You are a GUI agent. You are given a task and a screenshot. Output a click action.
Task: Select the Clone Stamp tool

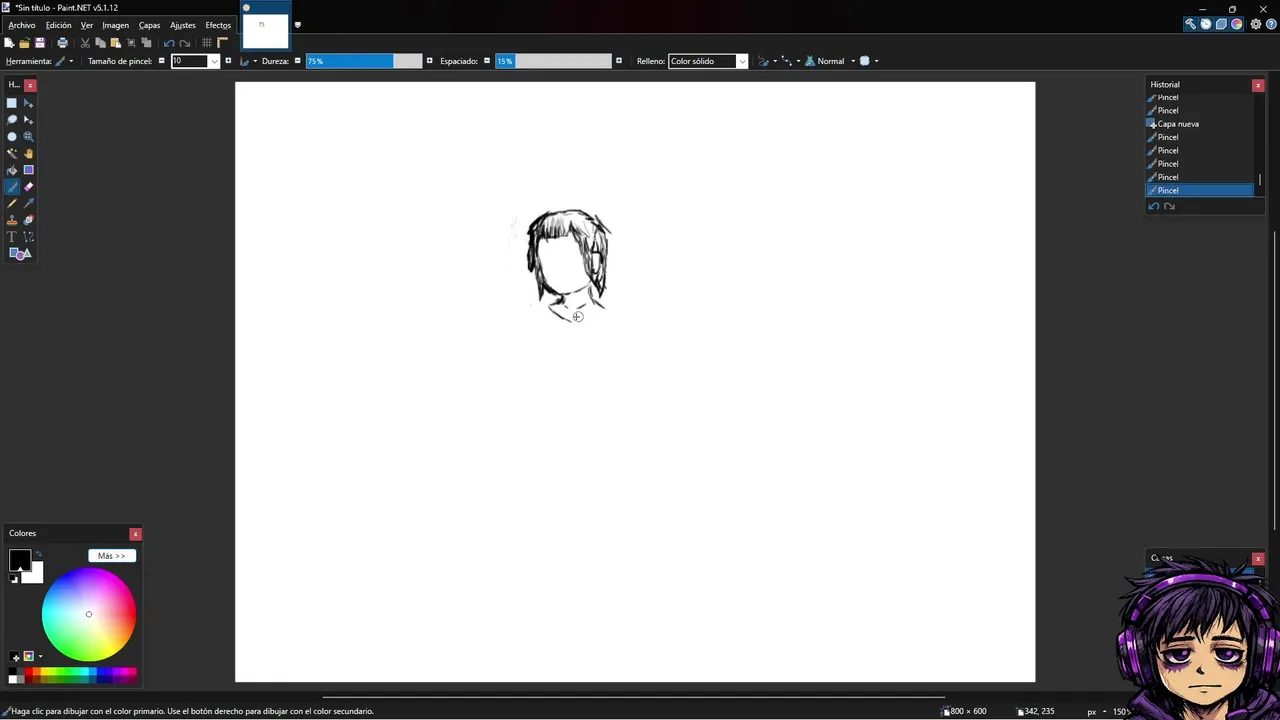[12, 220]
